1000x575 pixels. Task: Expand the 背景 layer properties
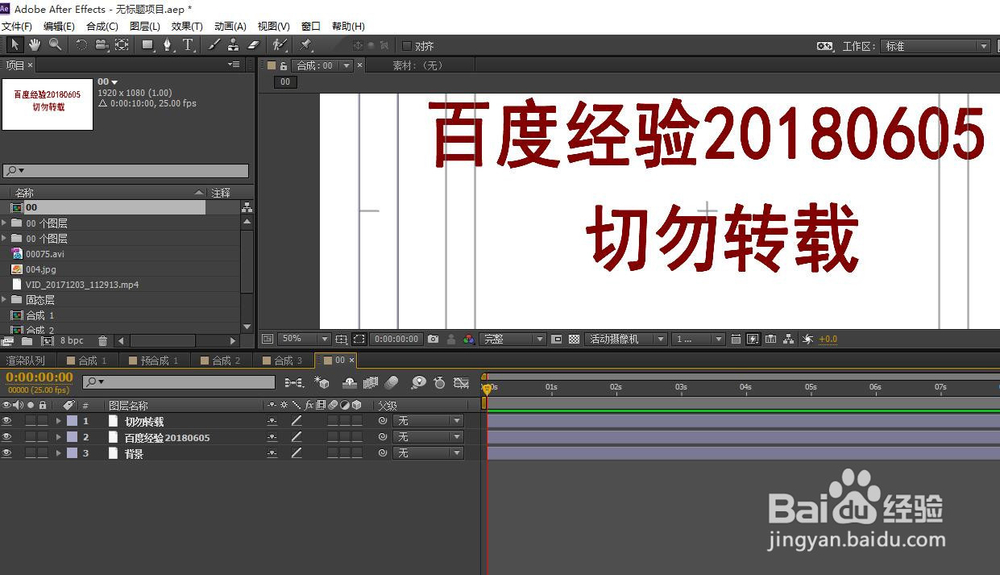click(58, 453)
